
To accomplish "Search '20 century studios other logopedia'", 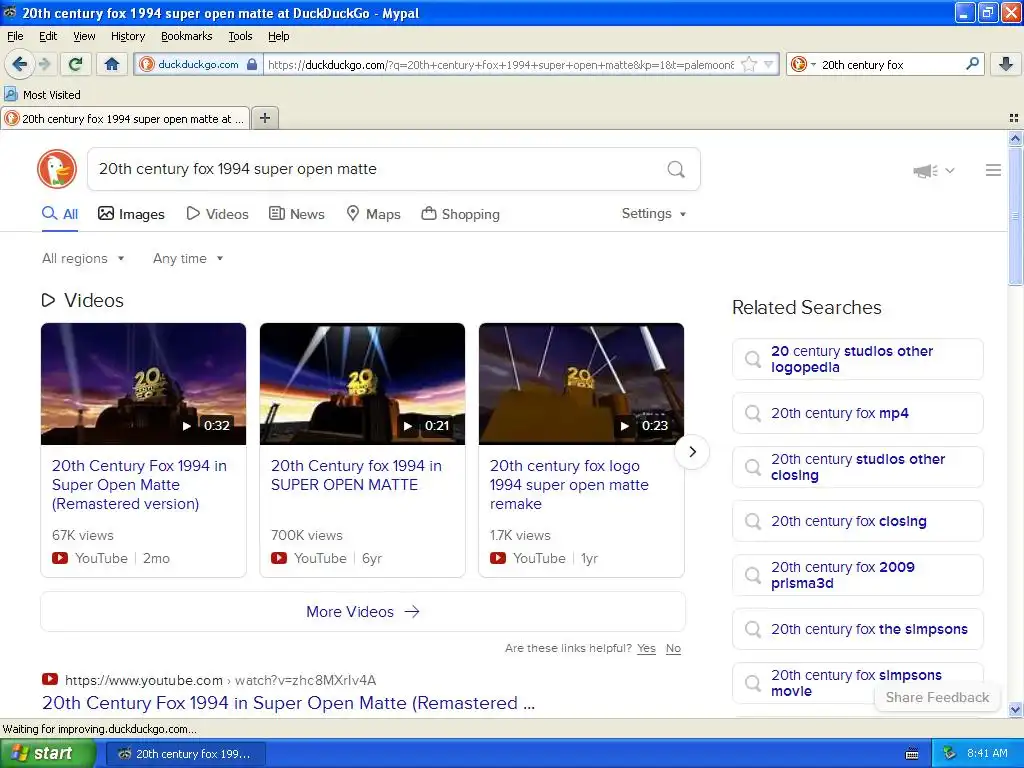I will [857, 359].
